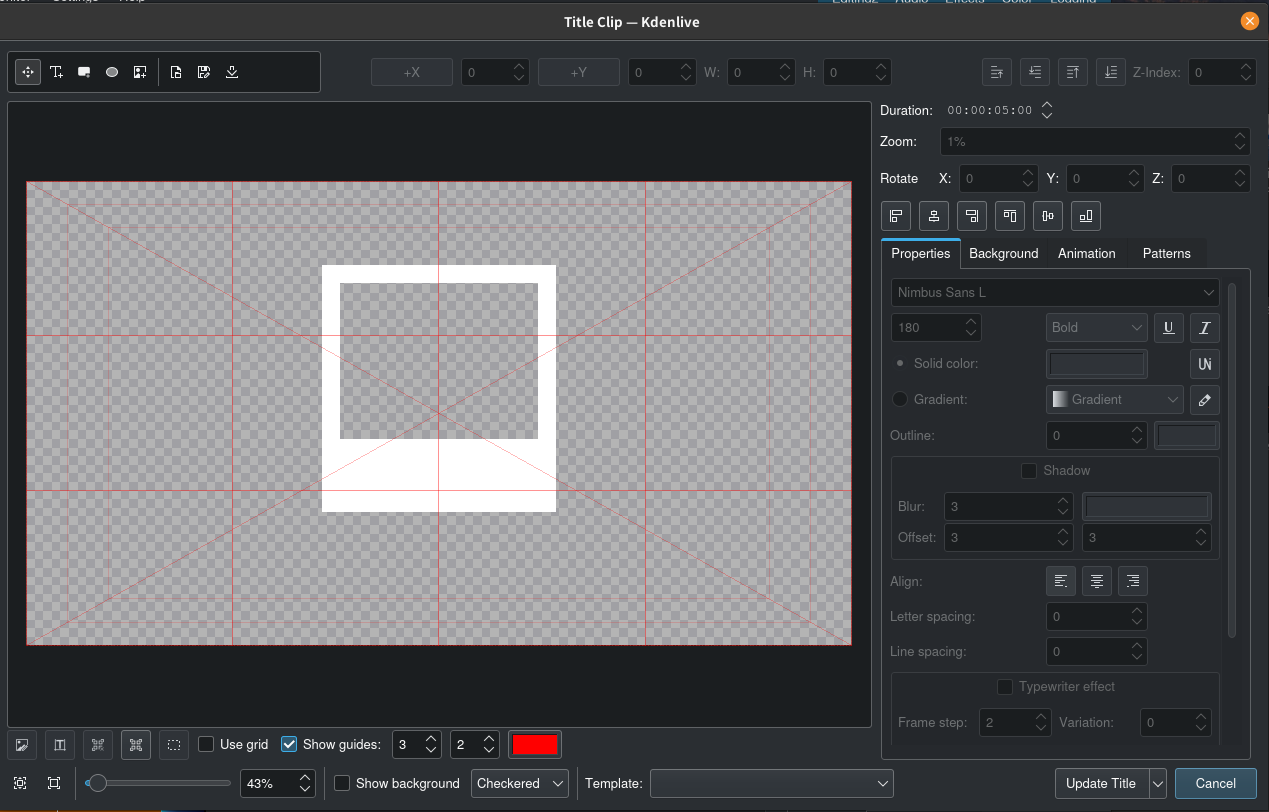Click the download title templates icon
The height and width of the screenshot is (812, 1269).
click(232, 72)
